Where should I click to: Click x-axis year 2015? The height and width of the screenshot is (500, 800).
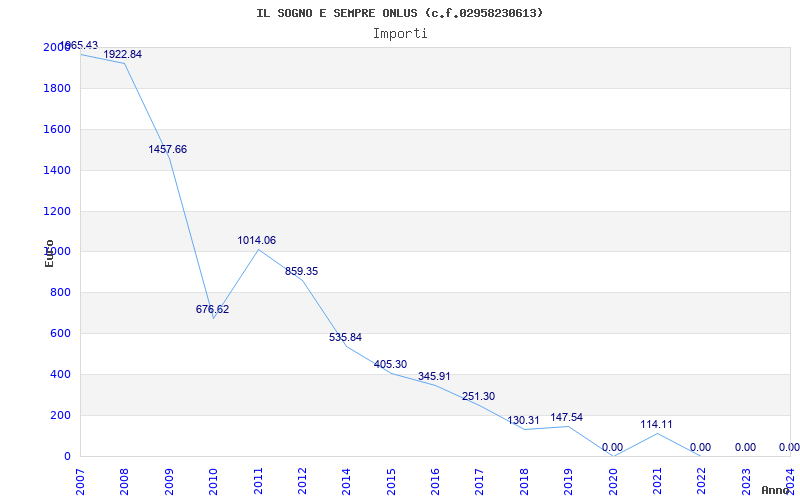(391, 482)
